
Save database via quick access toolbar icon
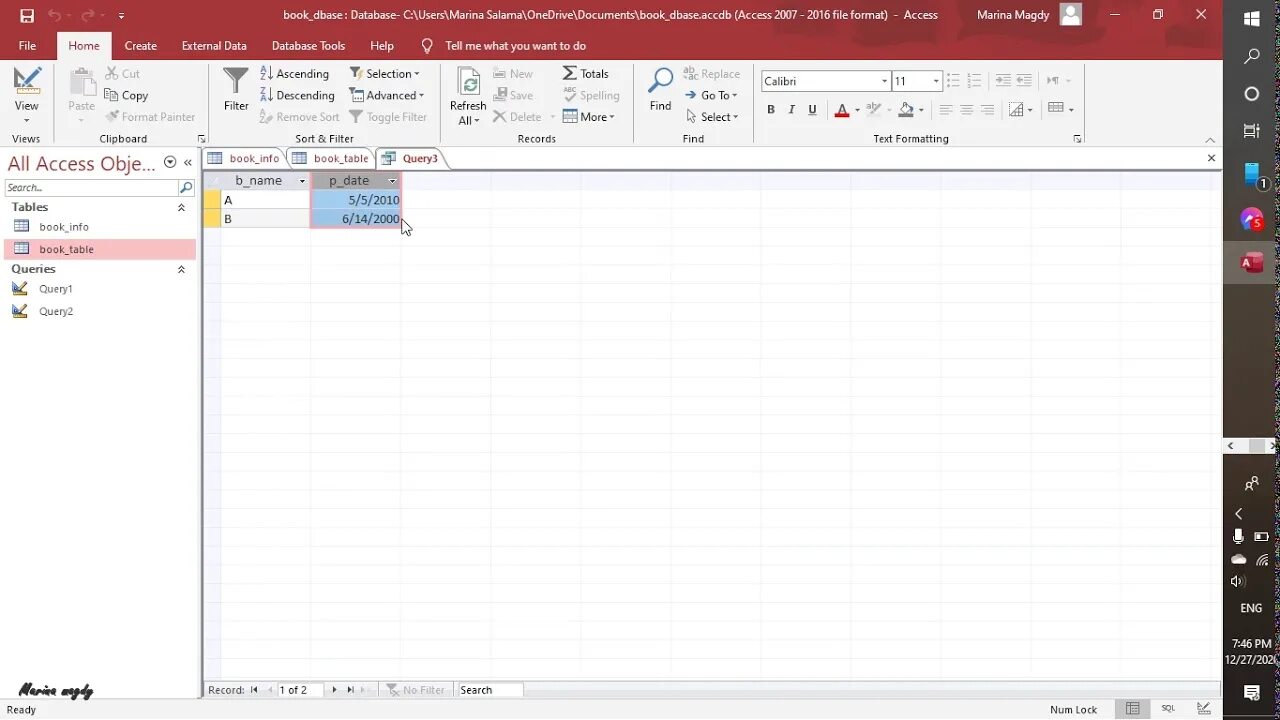[x=27, y=15]
